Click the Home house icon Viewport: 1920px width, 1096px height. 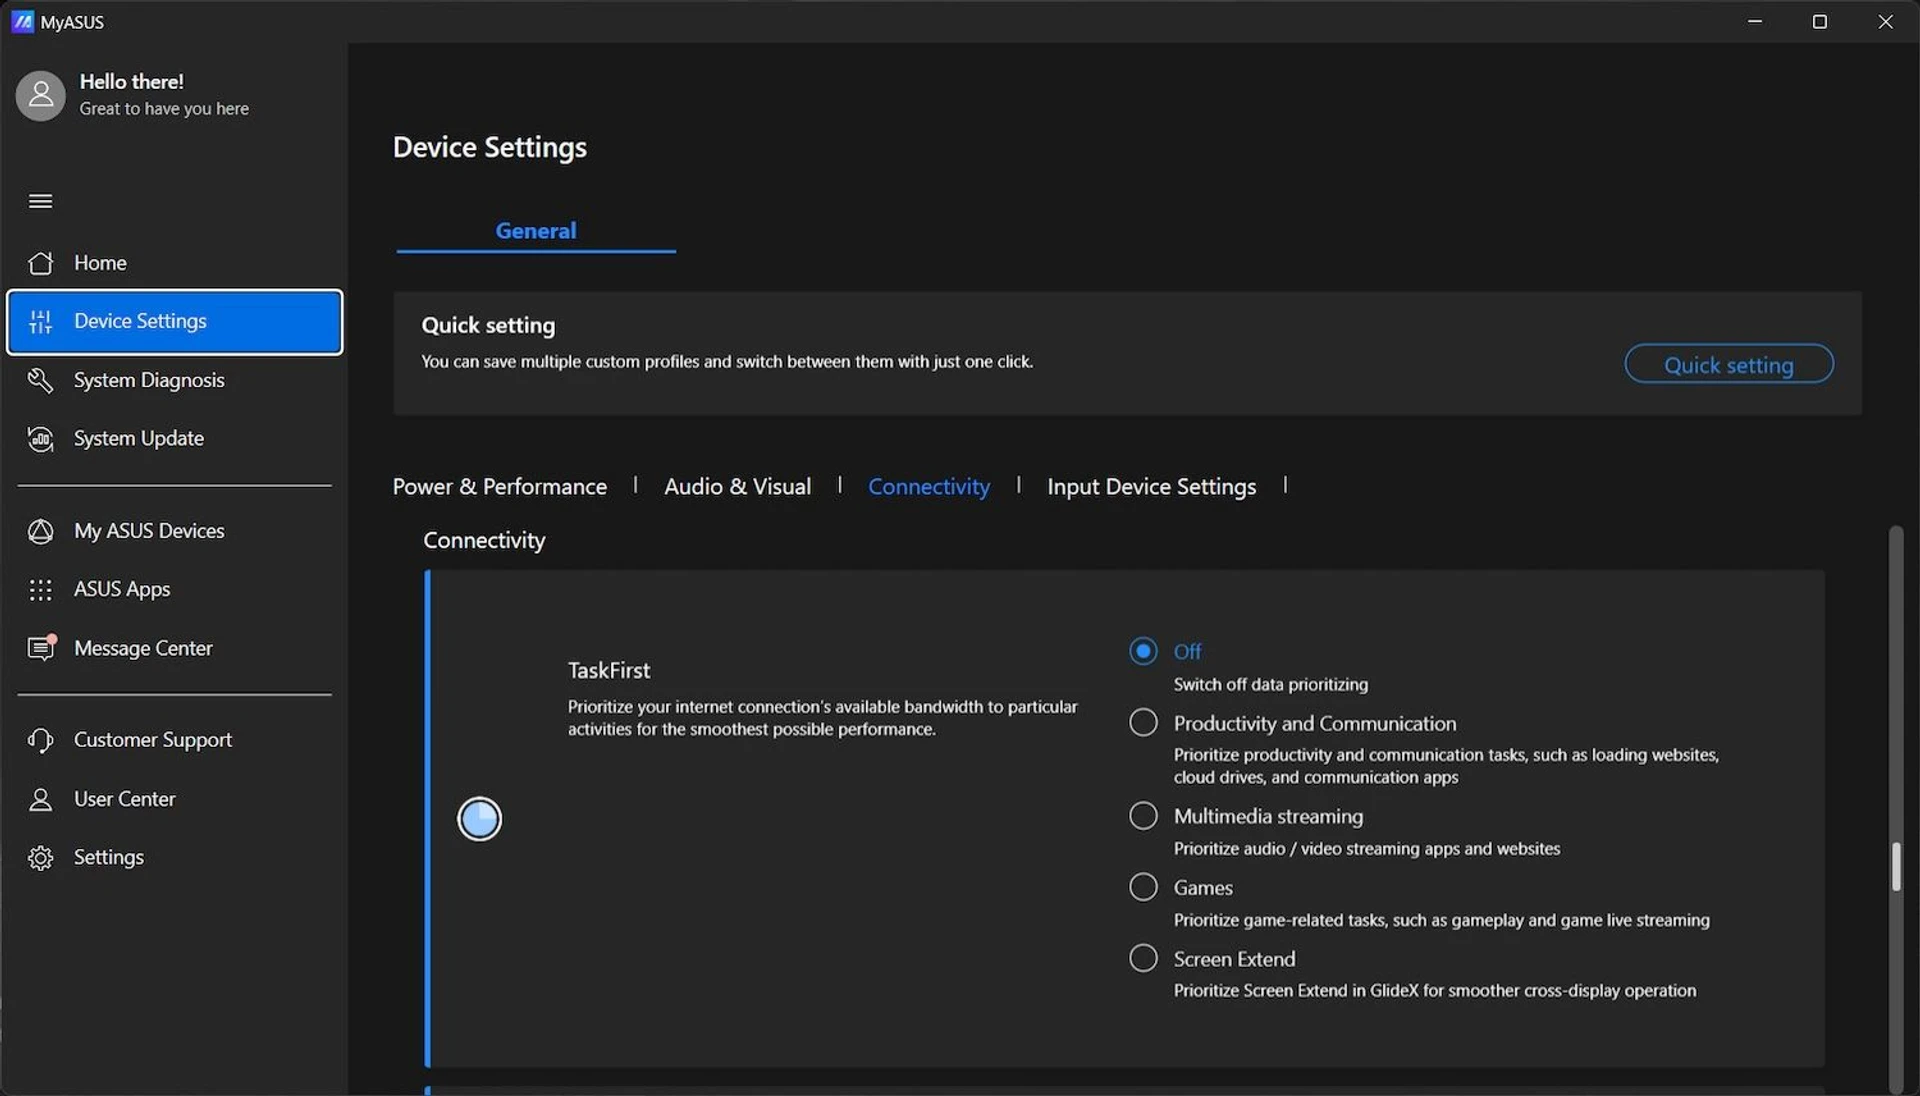40,263
